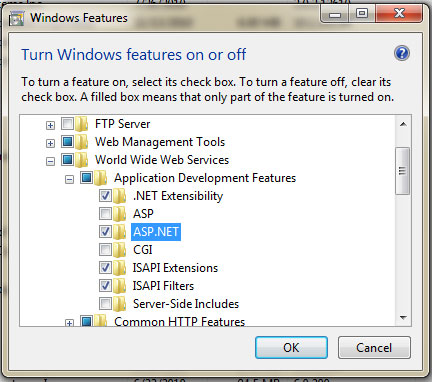Click the ASP folder icon
The width and height of the screenshot is (432, 382).
pos(119,214)
